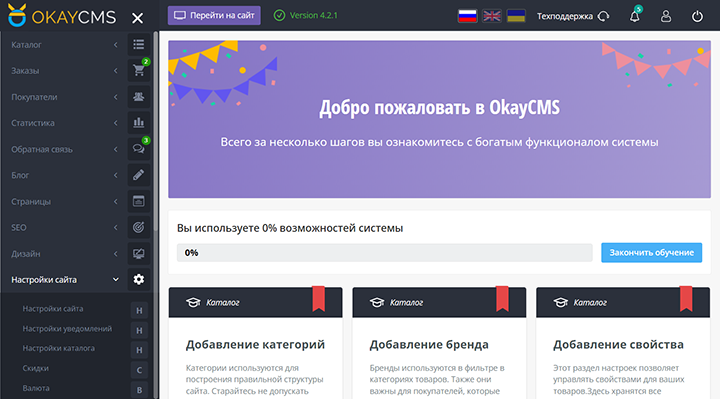Open the Статистика sidebar menu item
This screenshot has width=720, height=399.
coord(33,123)
